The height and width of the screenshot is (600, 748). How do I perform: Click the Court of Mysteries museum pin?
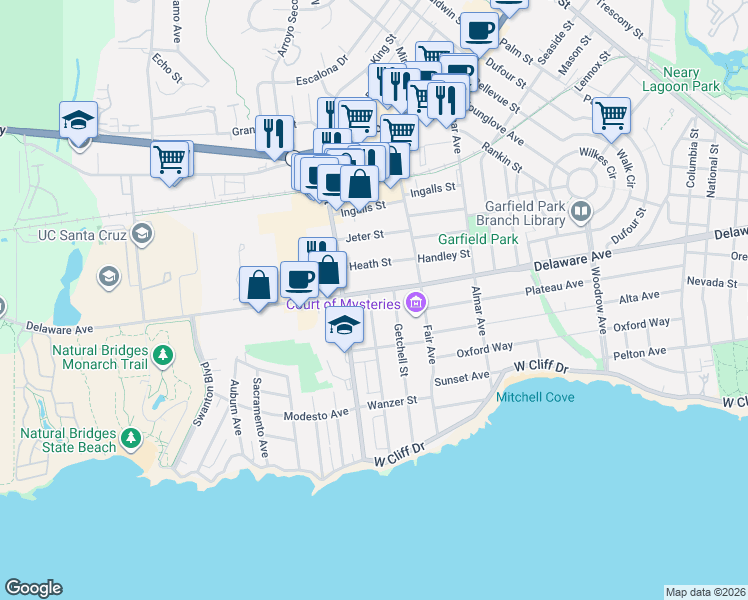[416, 302]
